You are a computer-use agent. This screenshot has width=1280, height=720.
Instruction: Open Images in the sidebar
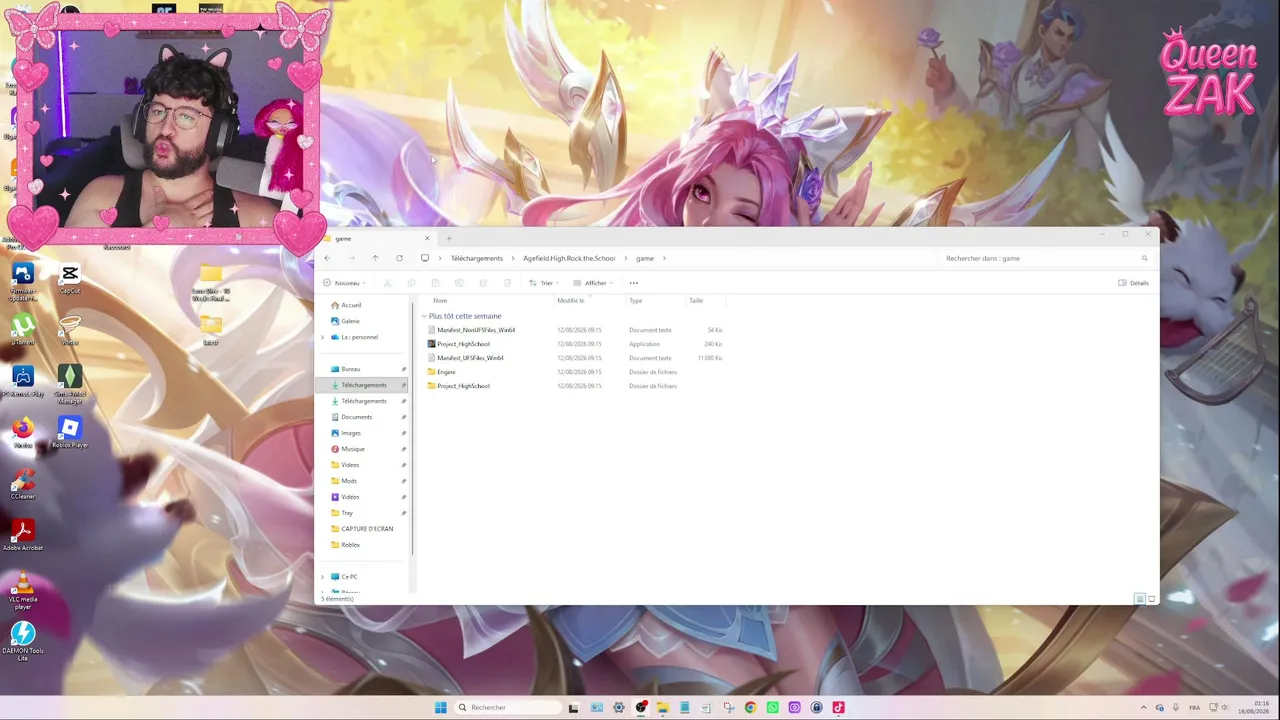point(350,433)
